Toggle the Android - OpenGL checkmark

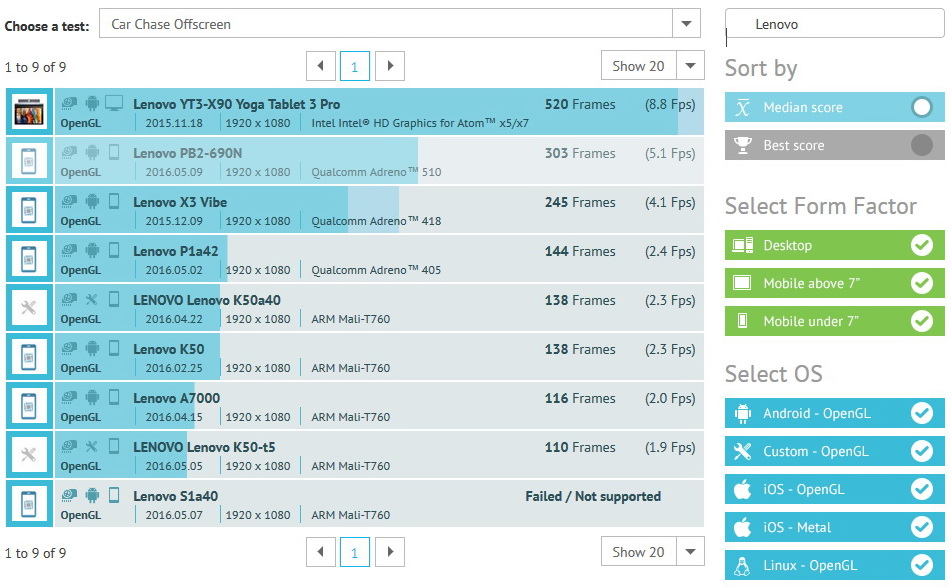click(922, 413)
